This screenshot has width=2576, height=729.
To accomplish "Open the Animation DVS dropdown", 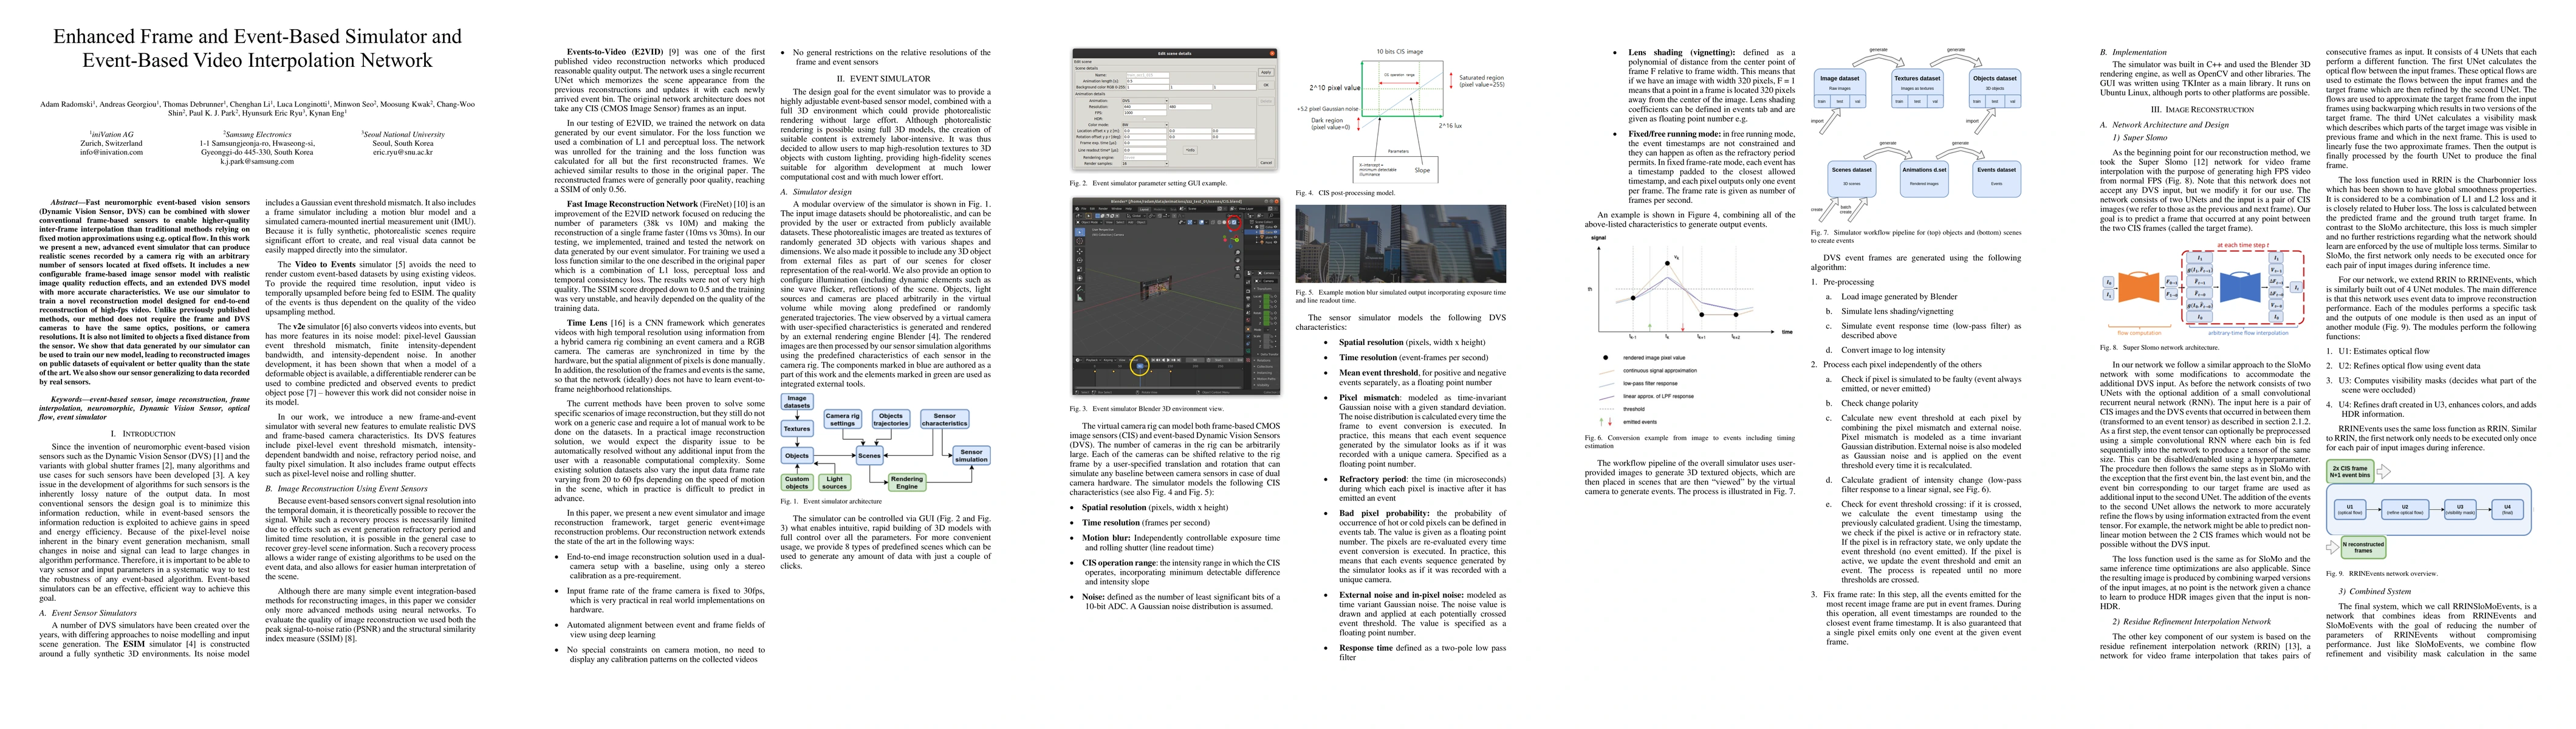I will pyautogui.click(x=1145, y=101).
